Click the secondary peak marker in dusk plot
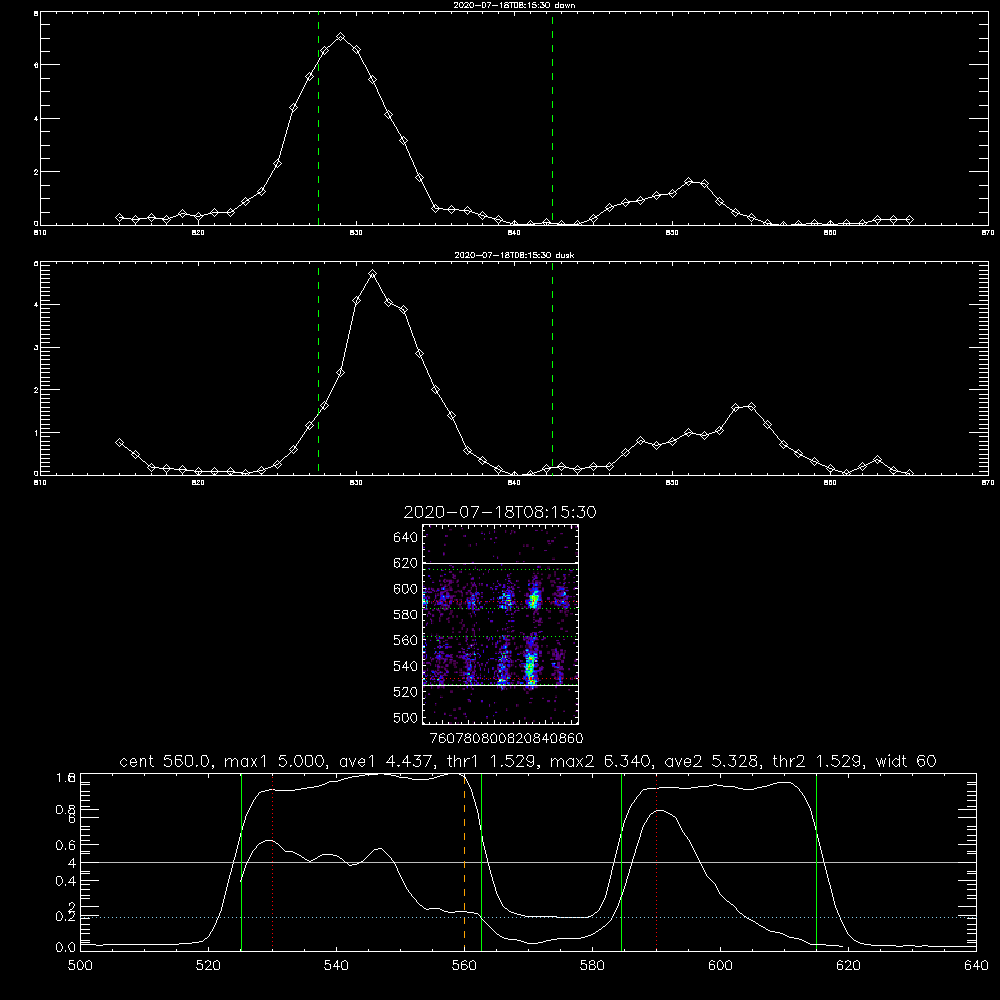The height and width of the screenshot is (1000, 1000). 751,406
